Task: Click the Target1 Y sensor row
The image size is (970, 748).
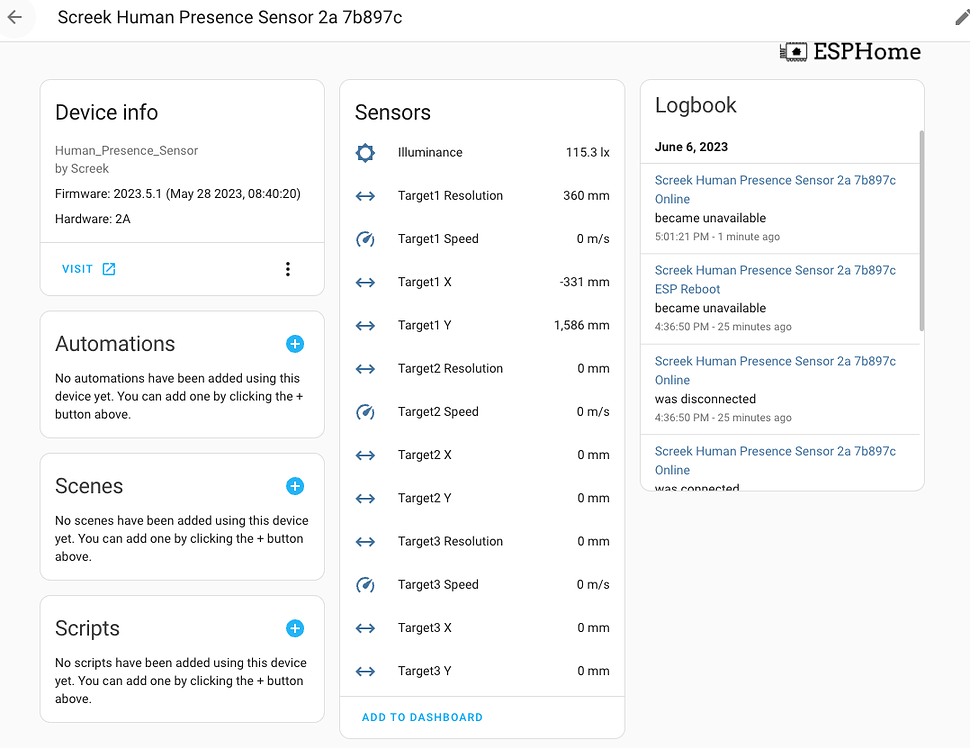Action: point(482,325)
